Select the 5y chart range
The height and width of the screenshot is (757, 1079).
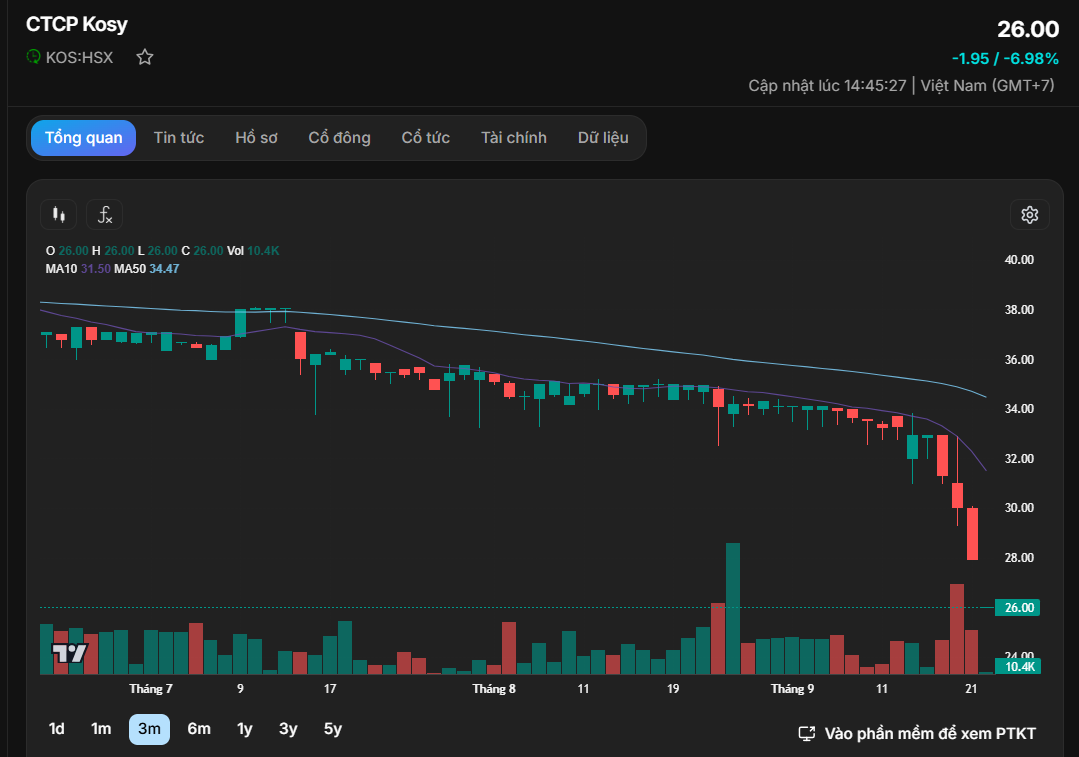tap(333, 729)
